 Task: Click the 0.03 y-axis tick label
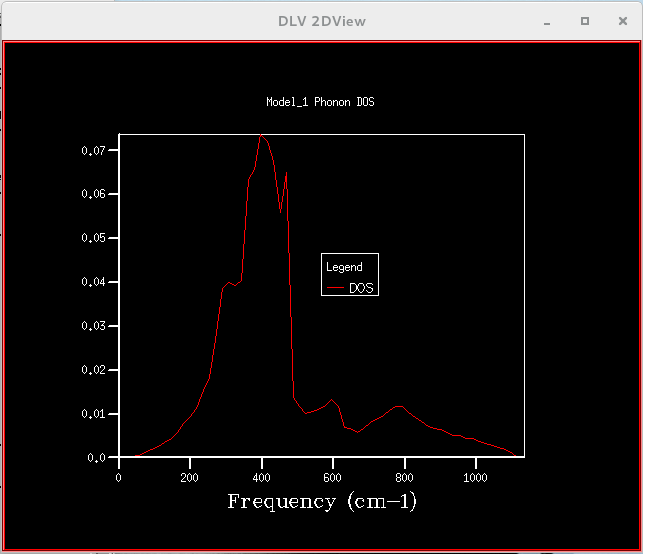click(93, 326)
